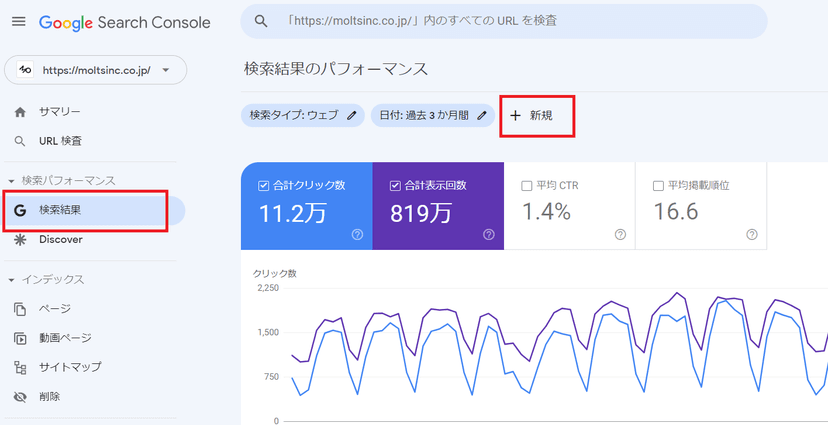Viewport: 828px width, 425px height.
Task: Open help icon on 平均掲載順位 card
Action: click(x=752, y=234)
